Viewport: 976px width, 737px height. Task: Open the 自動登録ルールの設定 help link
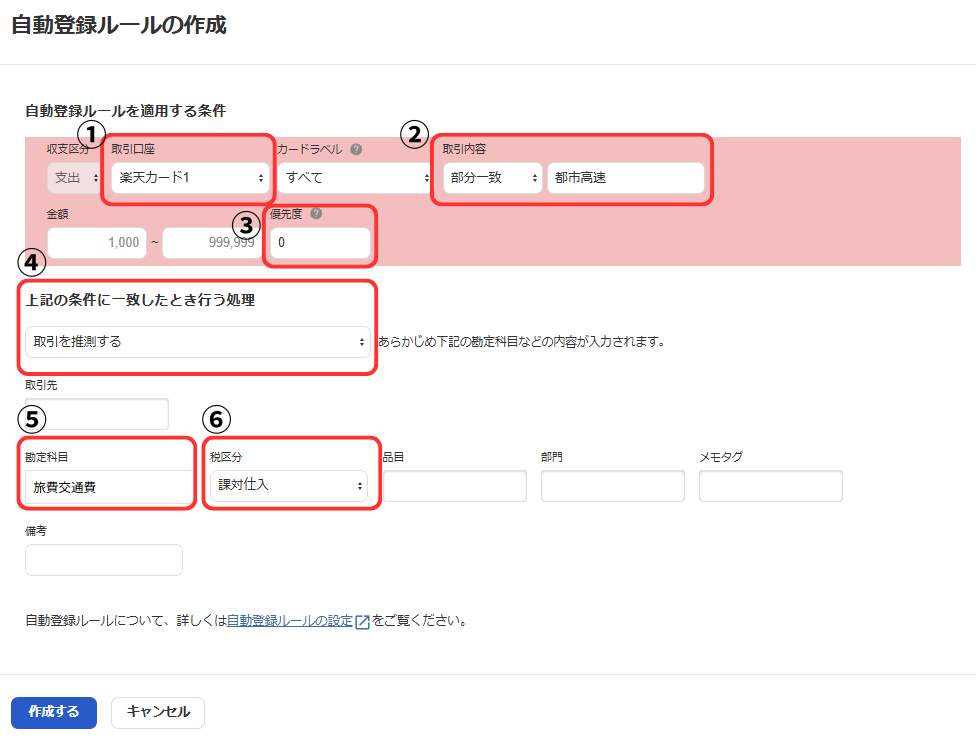point(289,621)
